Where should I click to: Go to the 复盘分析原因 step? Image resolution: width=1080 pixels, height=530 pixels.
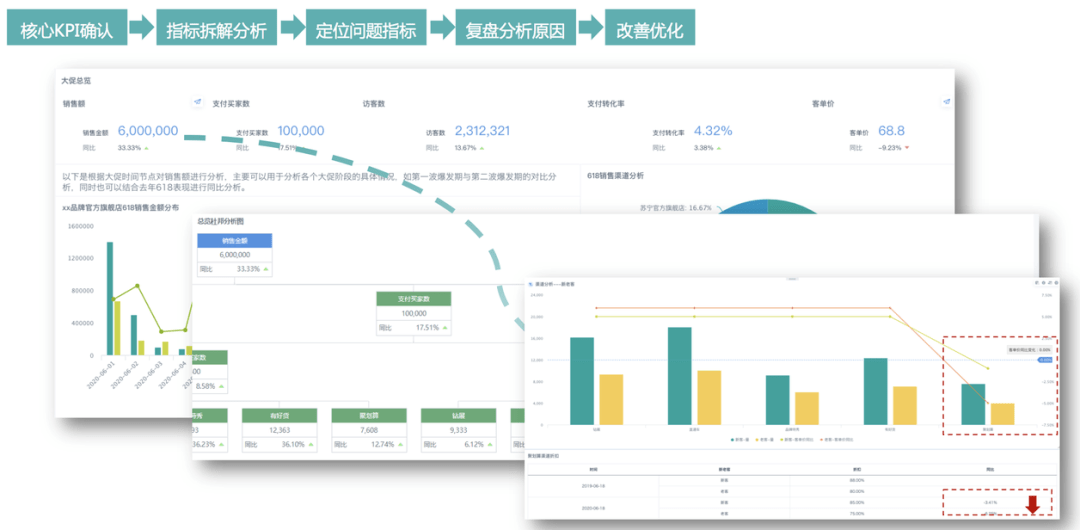(516, 30)
